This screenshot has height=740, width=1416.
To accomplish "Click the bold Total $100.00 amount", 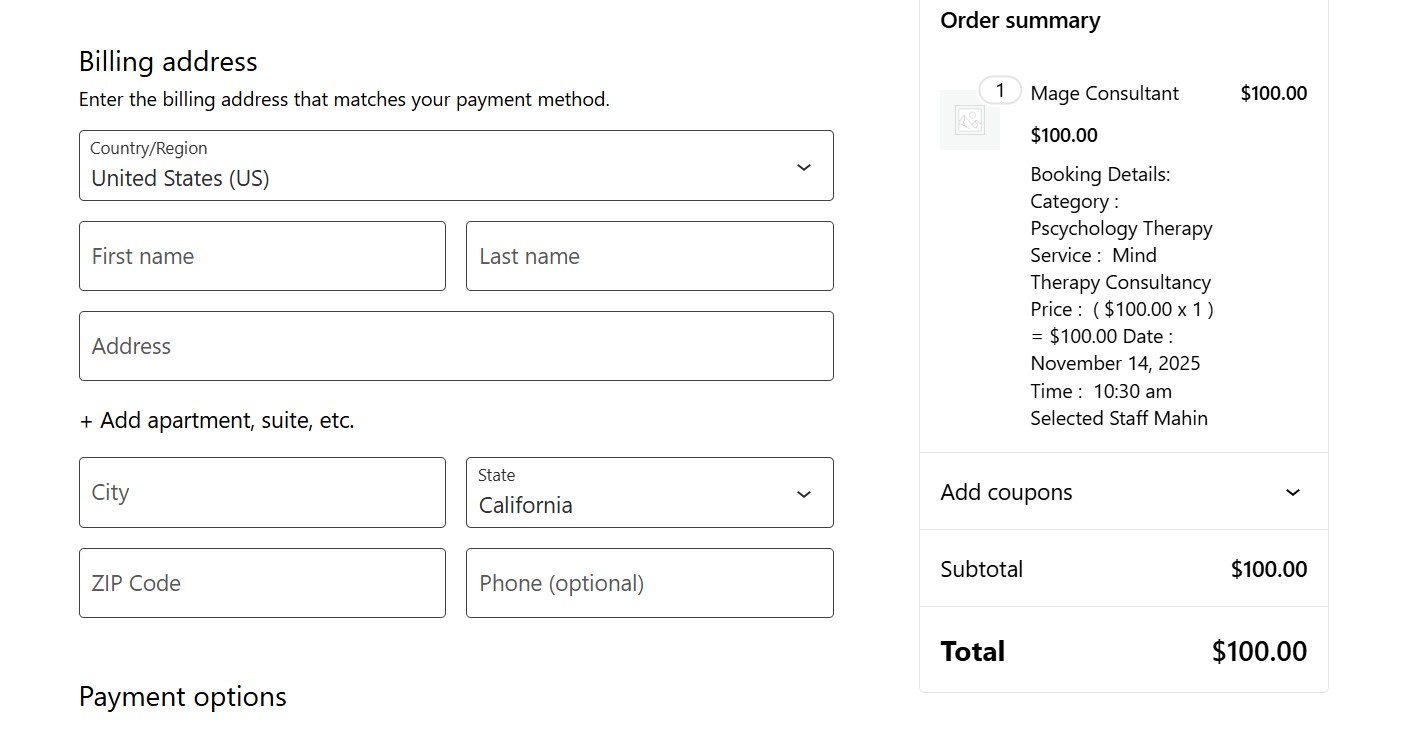I will pyautogui.click(x=1259, y=651).
